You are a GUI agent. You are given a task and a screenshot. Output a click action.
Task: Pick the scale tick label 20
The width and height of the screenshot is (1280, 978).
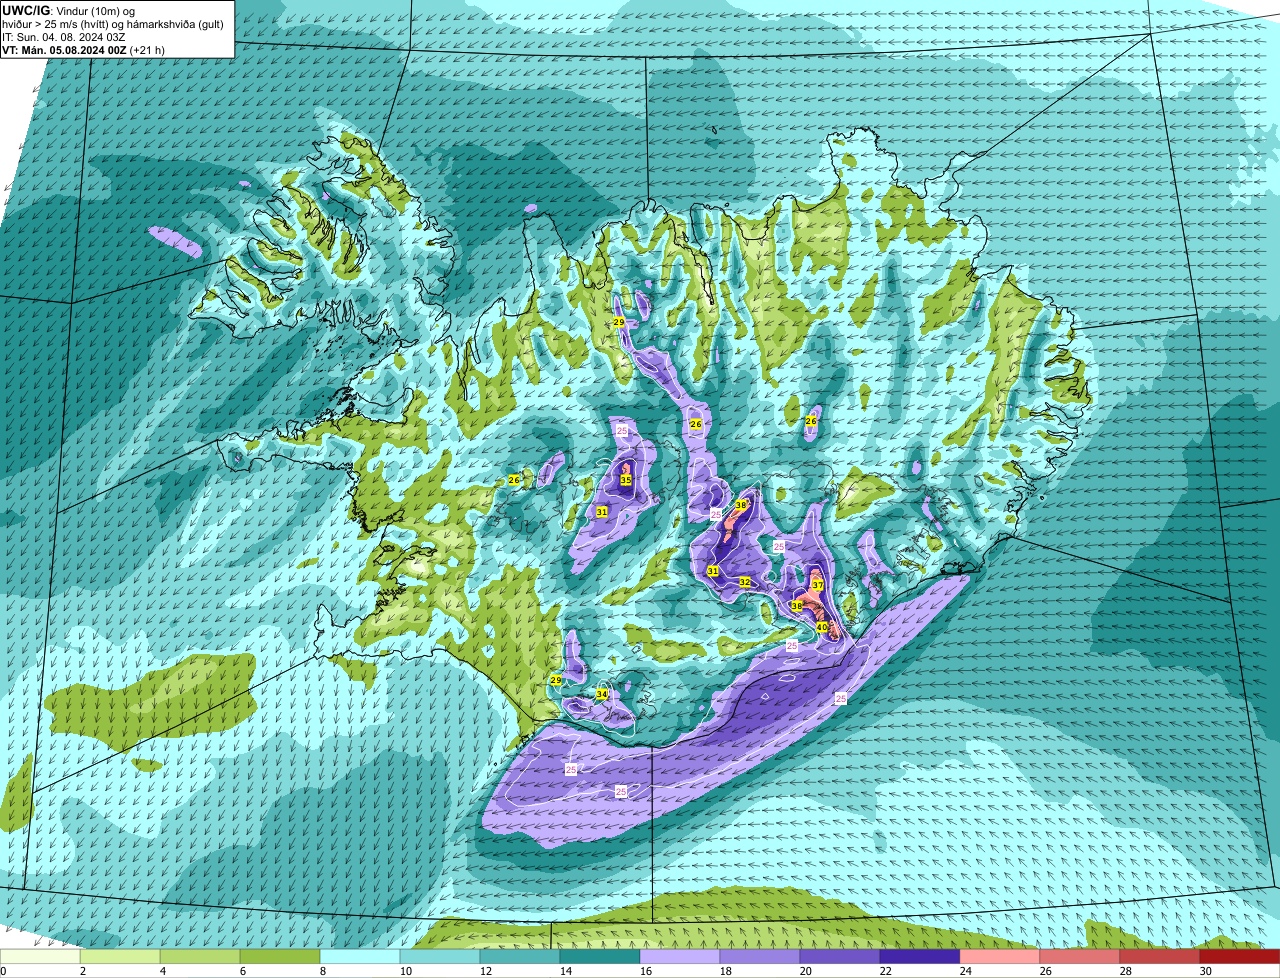tap(806, 971)
